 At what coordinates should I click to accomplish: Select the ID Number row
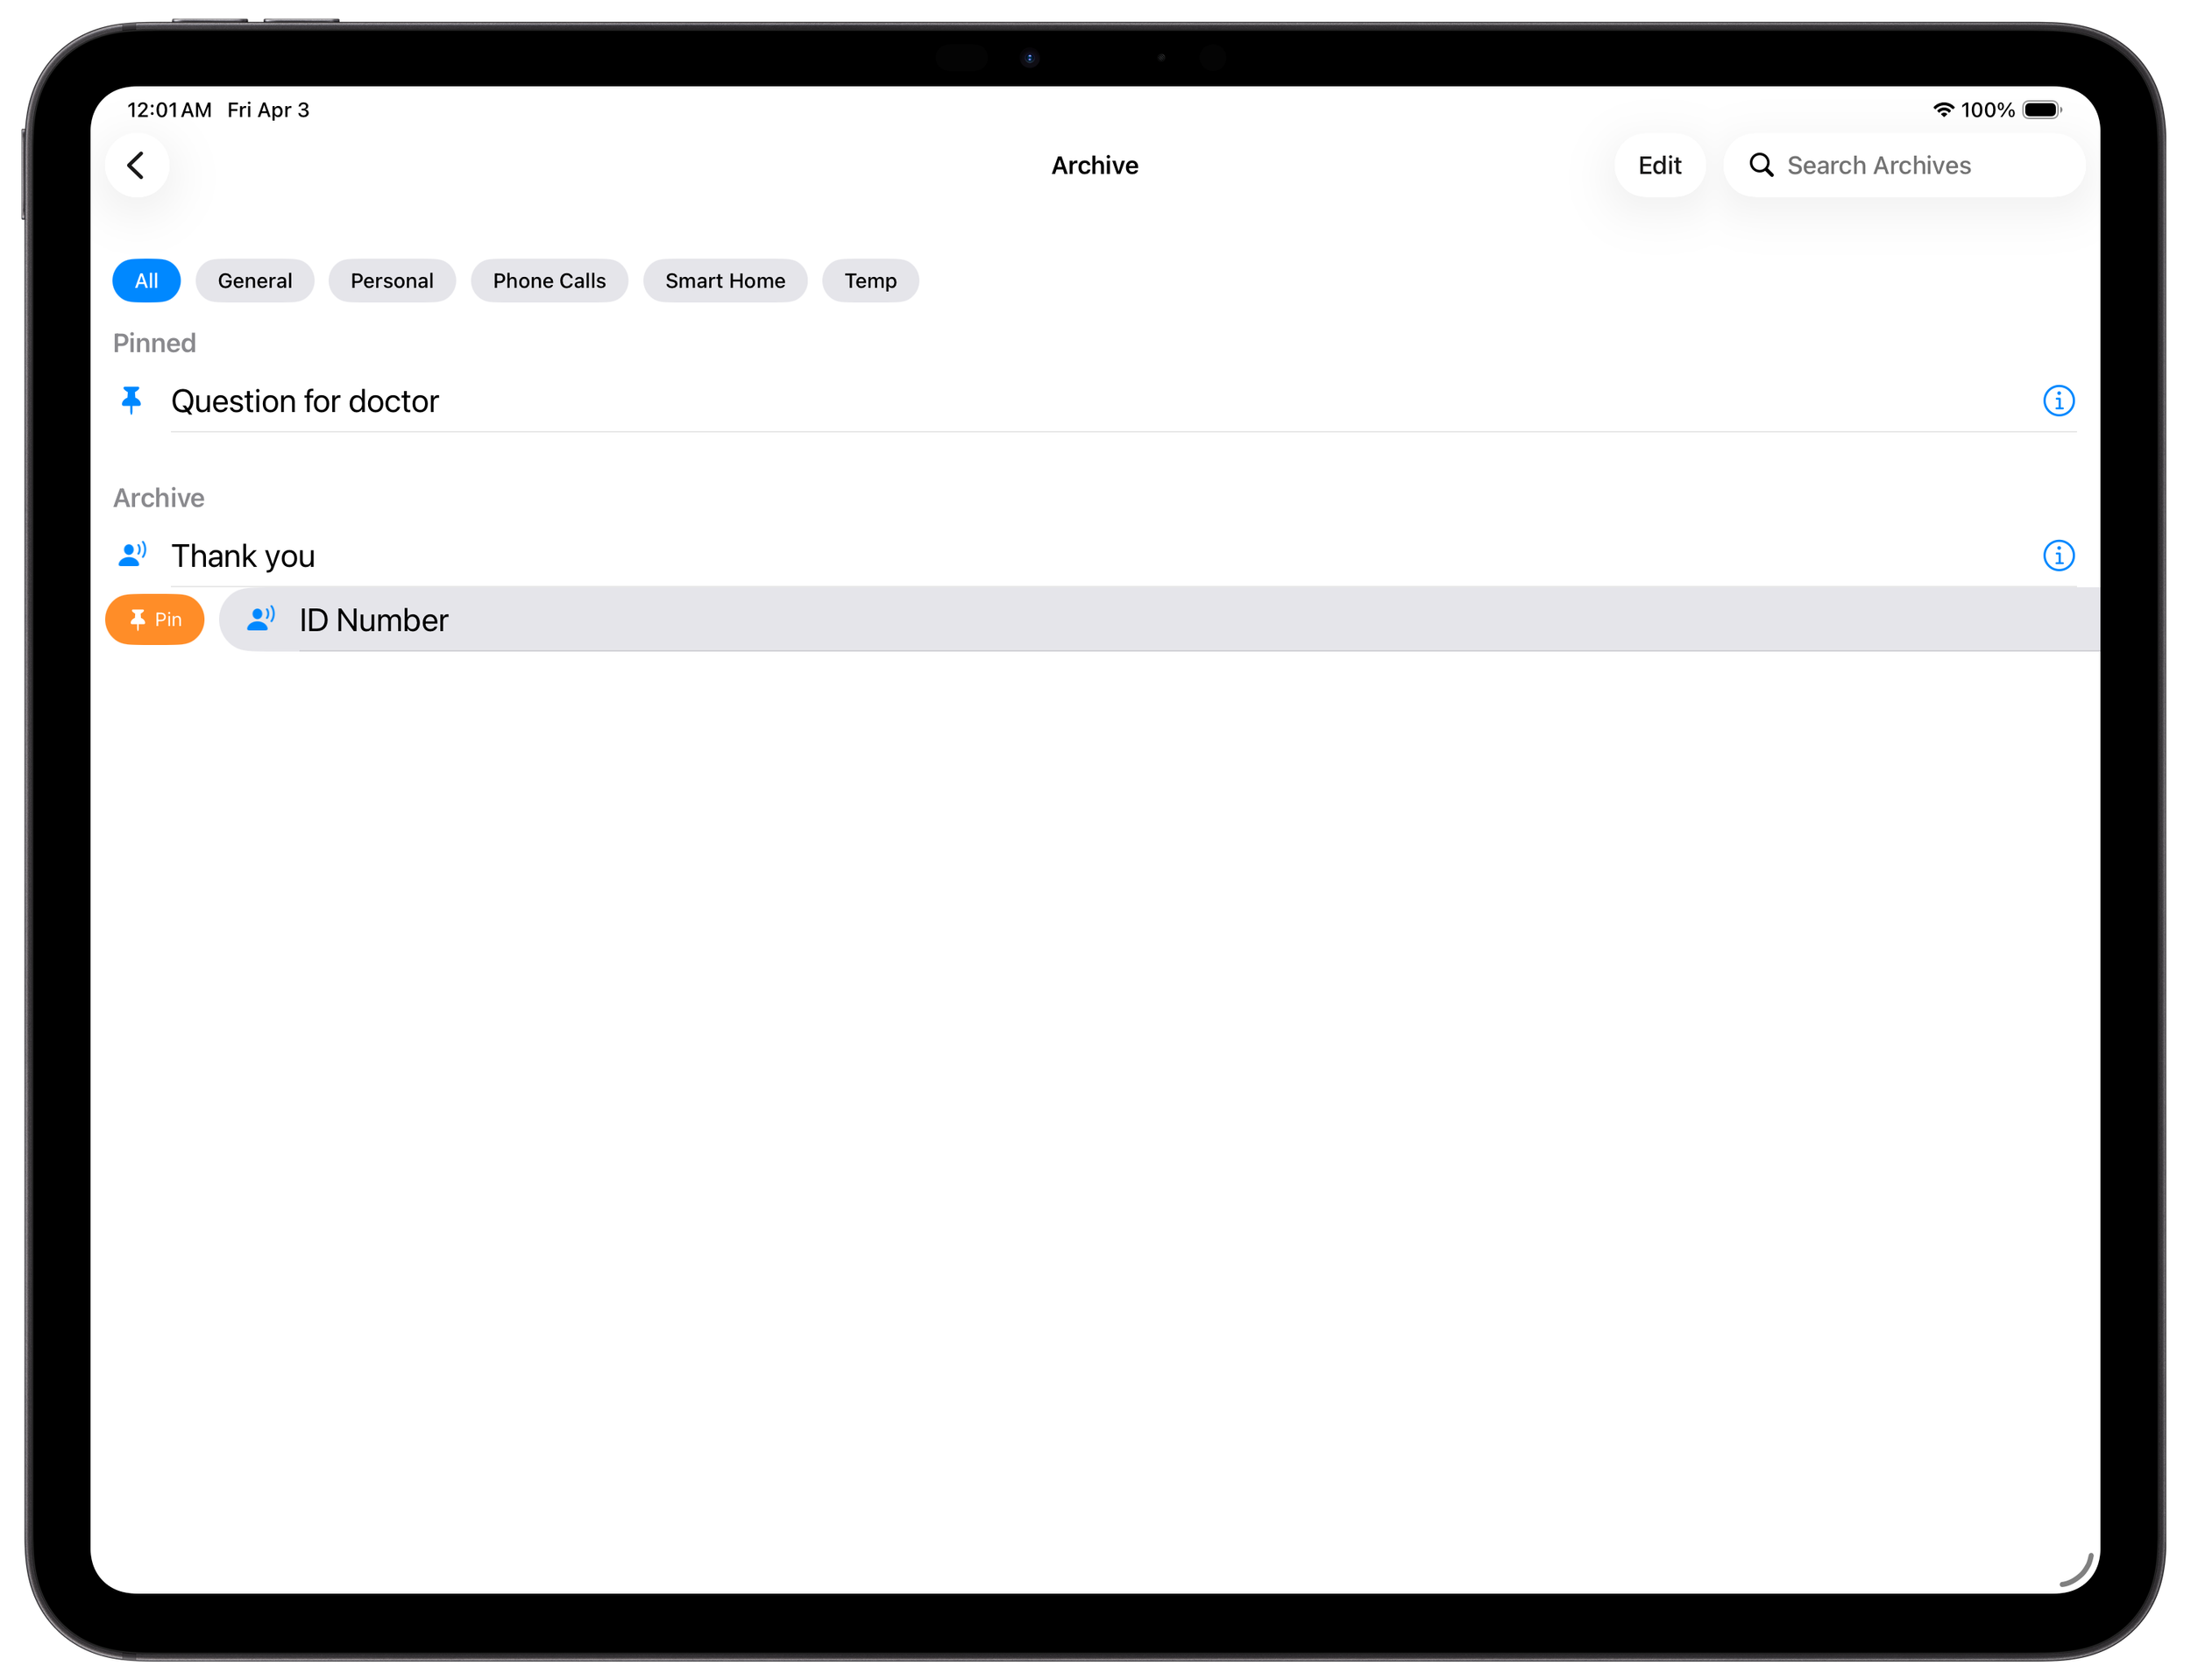[374, 620]
